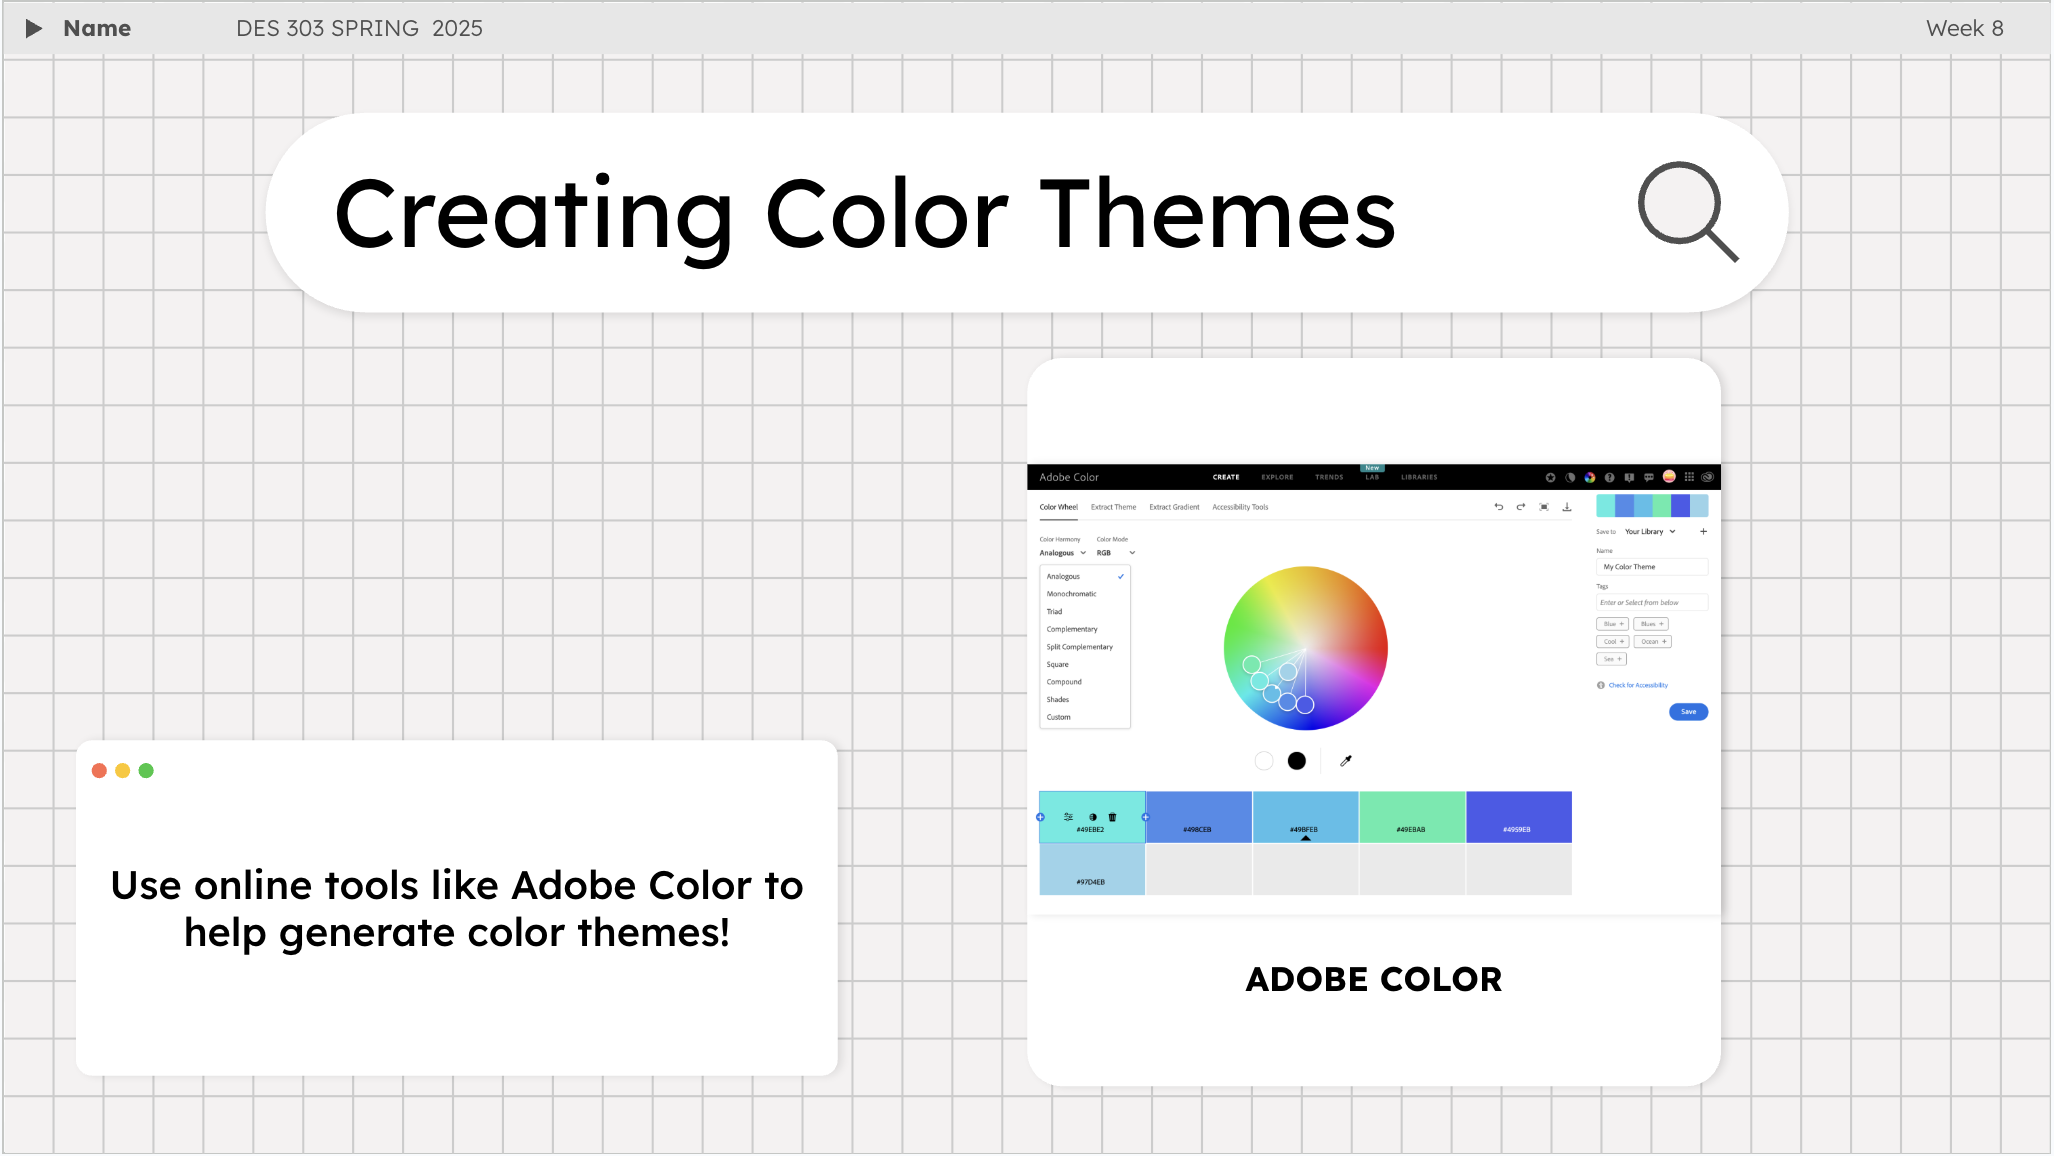Open the swatch color sliders icon
Image resolution: width=2054 pixels, height=1156 pixels.
coord(1068,817)
